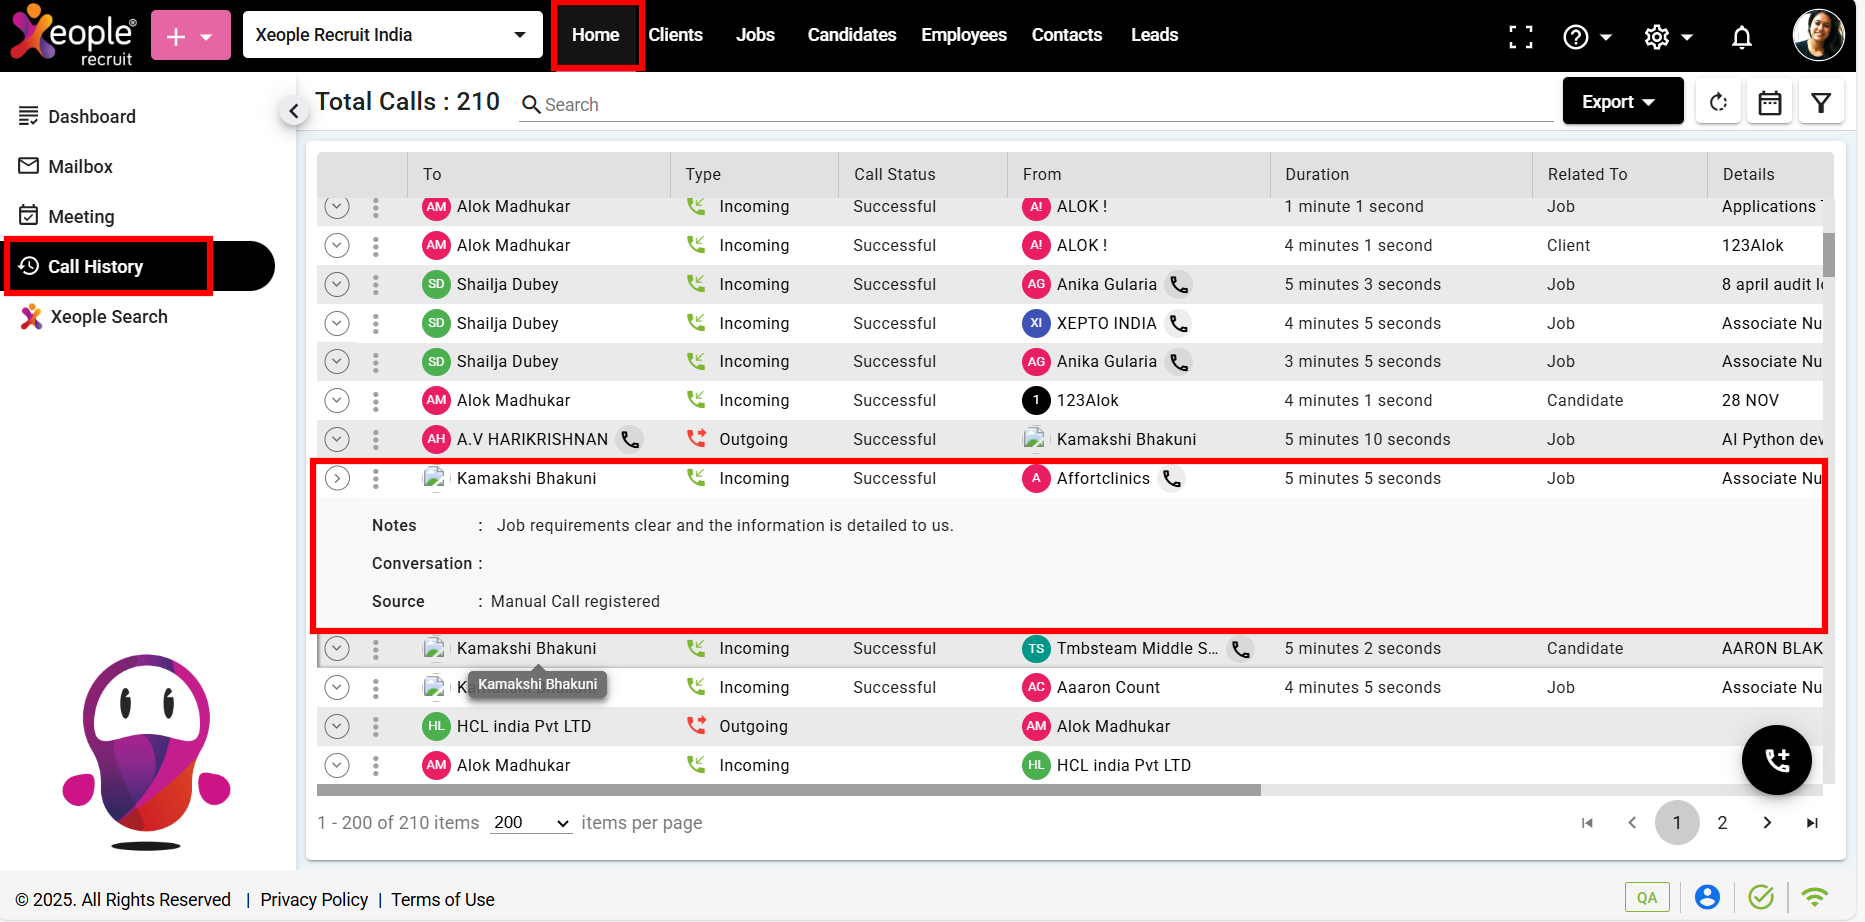Screen dimensions: 1865x922
Task: Go to the Home tab
Action: [x=596, y=35]
